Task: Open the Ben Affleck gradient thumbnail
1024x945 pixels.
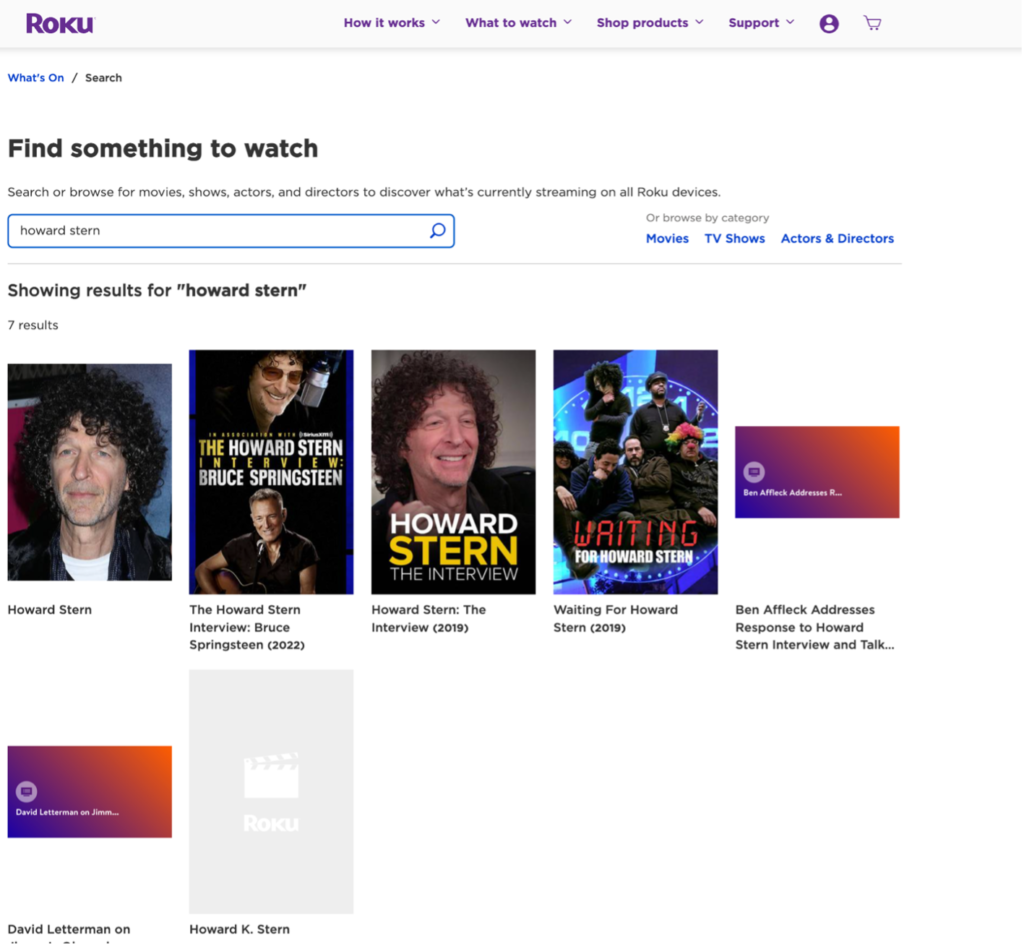Action: pyautogui.click(x=817, y=472)
